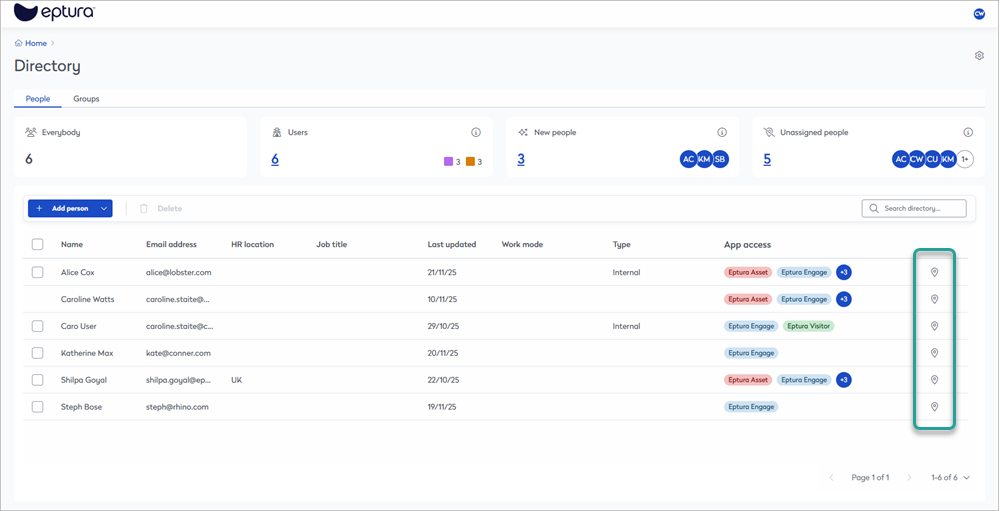Select the People tab
The height and width of the screenshot is (511, 1000).
38,99
